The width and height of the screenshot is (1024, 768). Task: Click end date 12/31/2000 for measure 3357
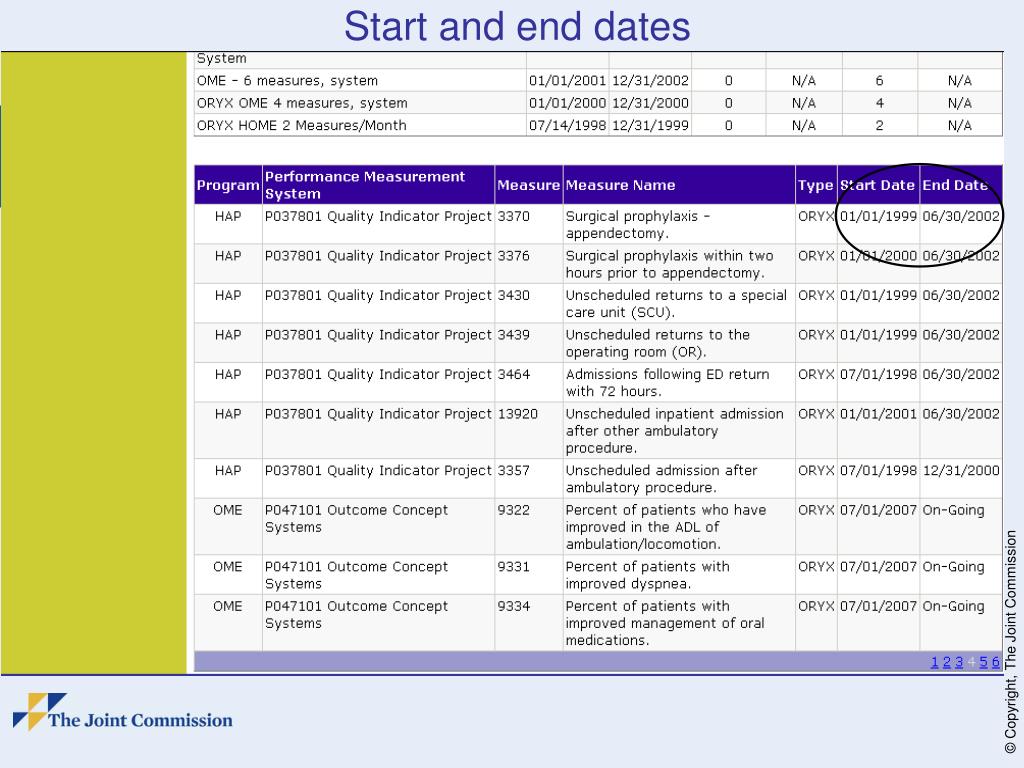point(961,470)
